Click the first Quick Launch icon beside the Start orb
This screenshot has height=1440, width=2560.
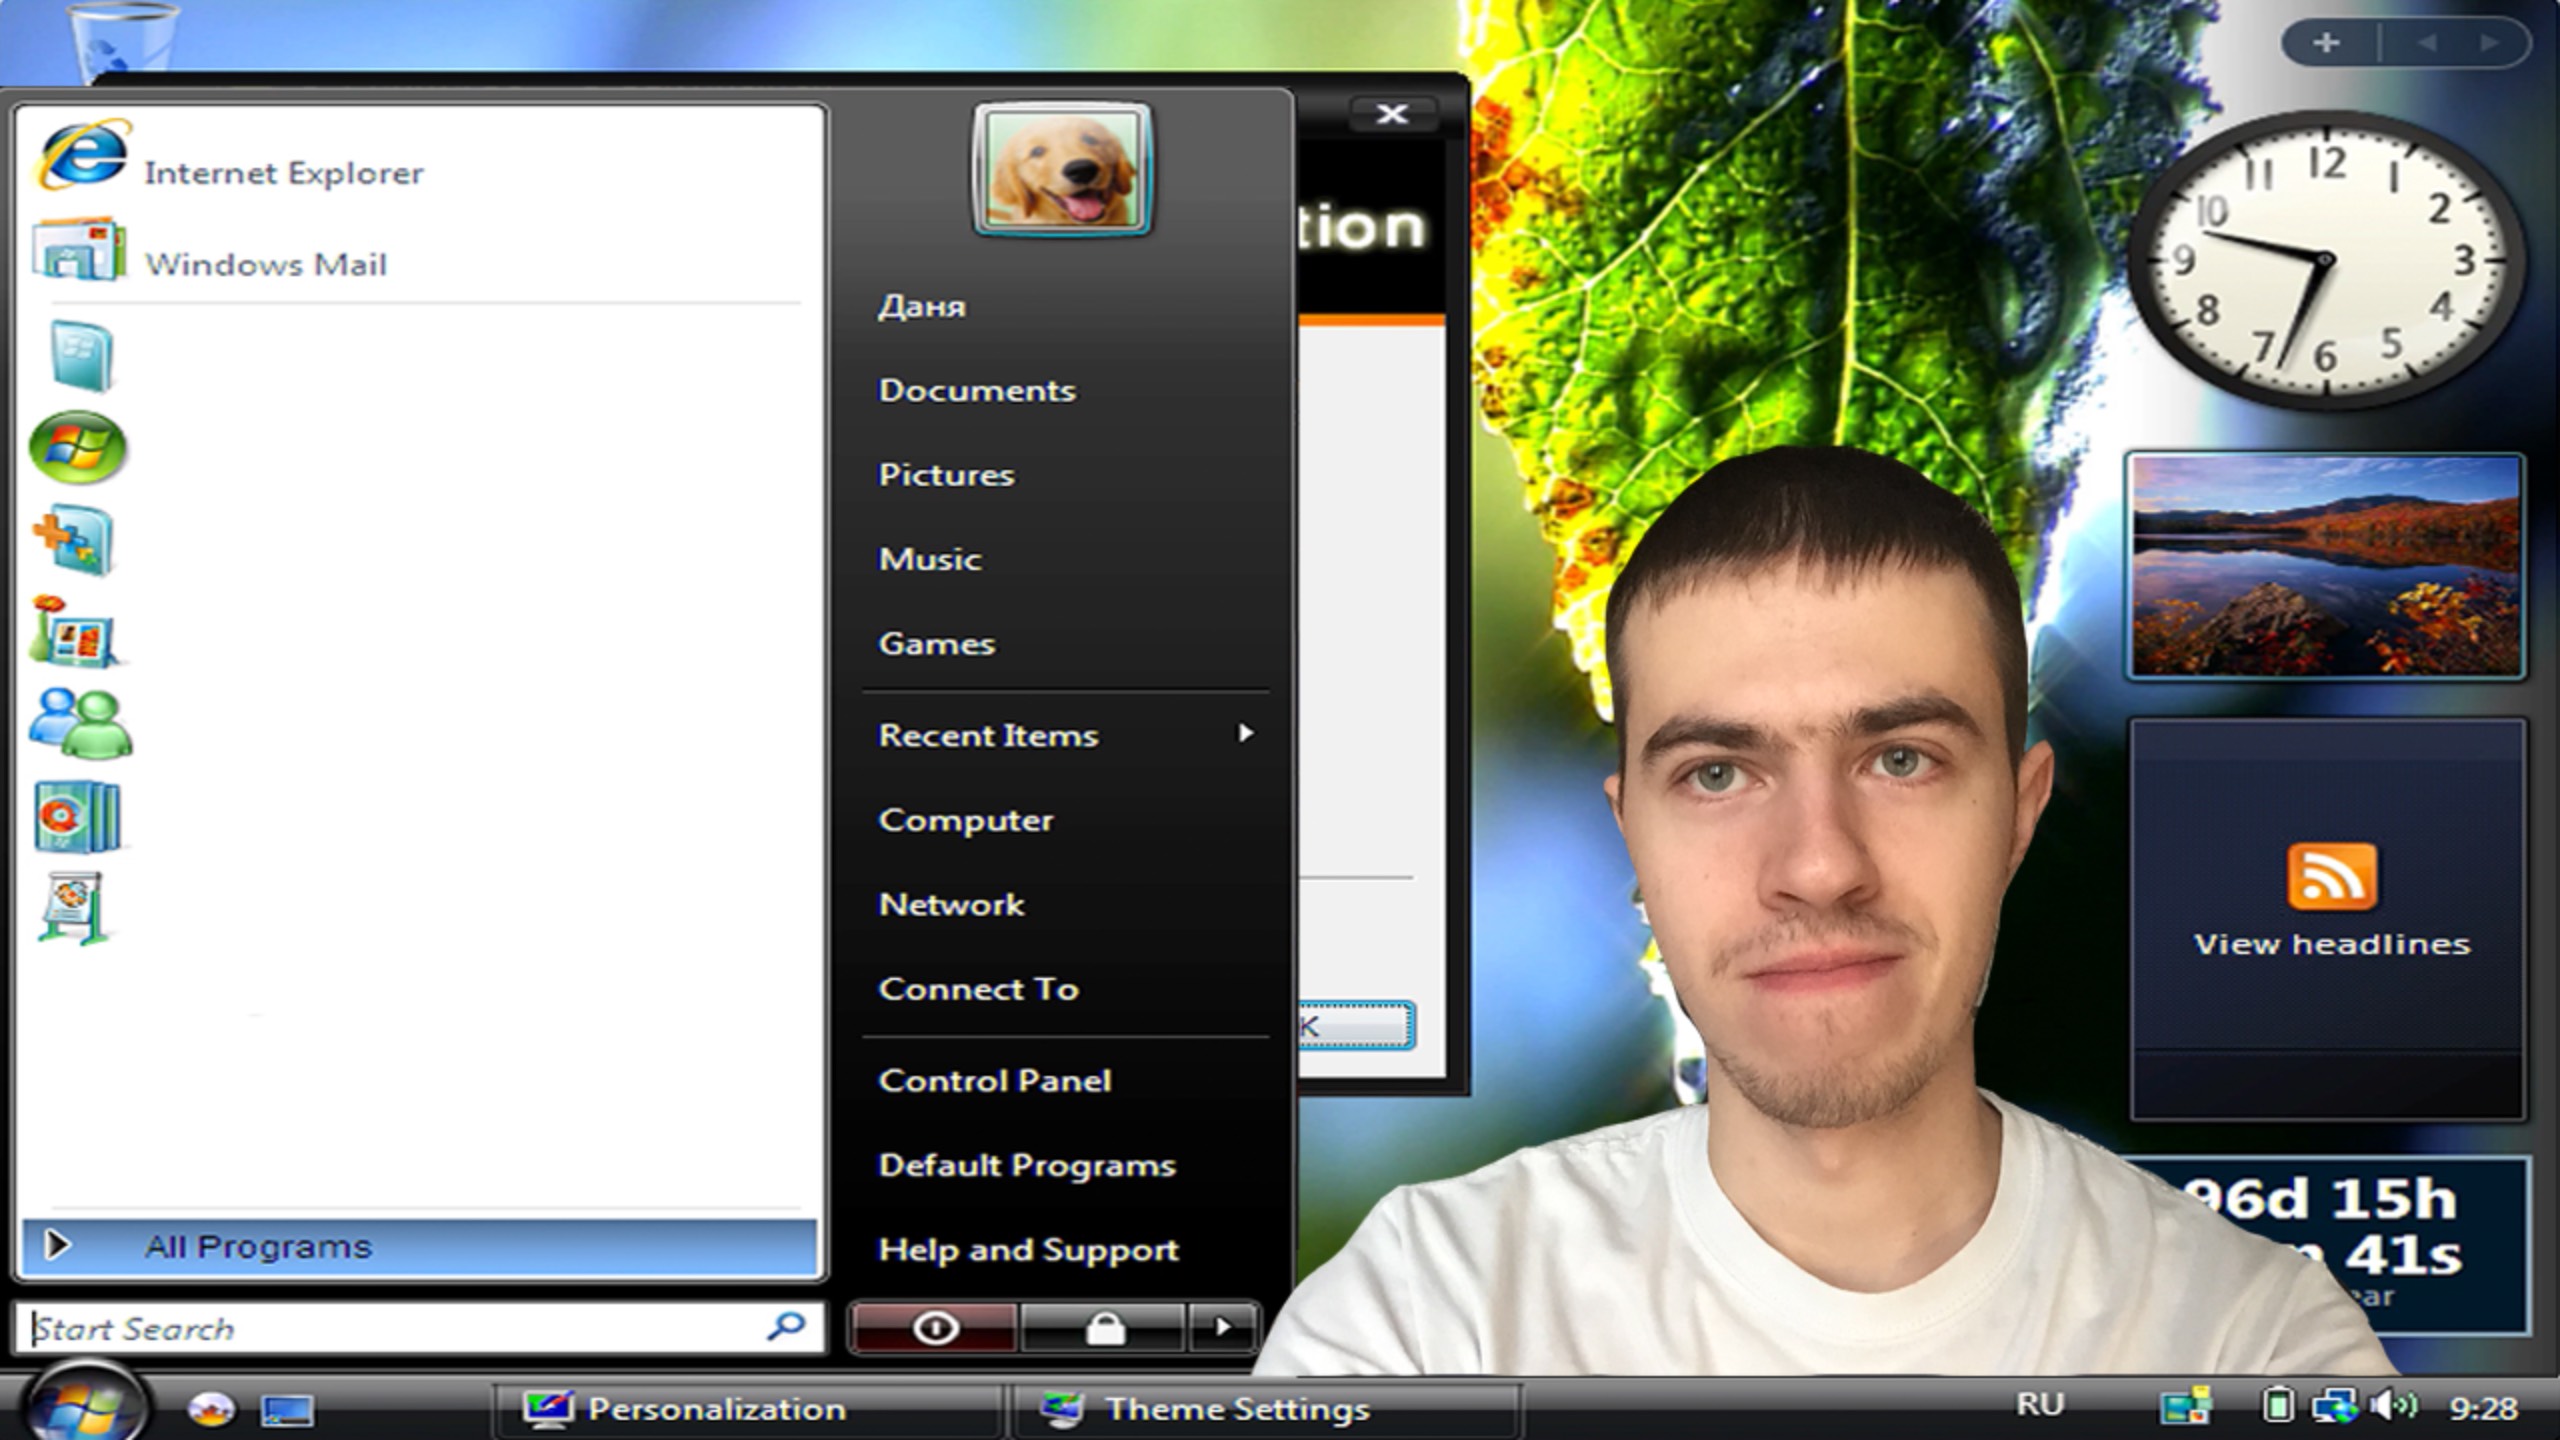coord(211,1409)
